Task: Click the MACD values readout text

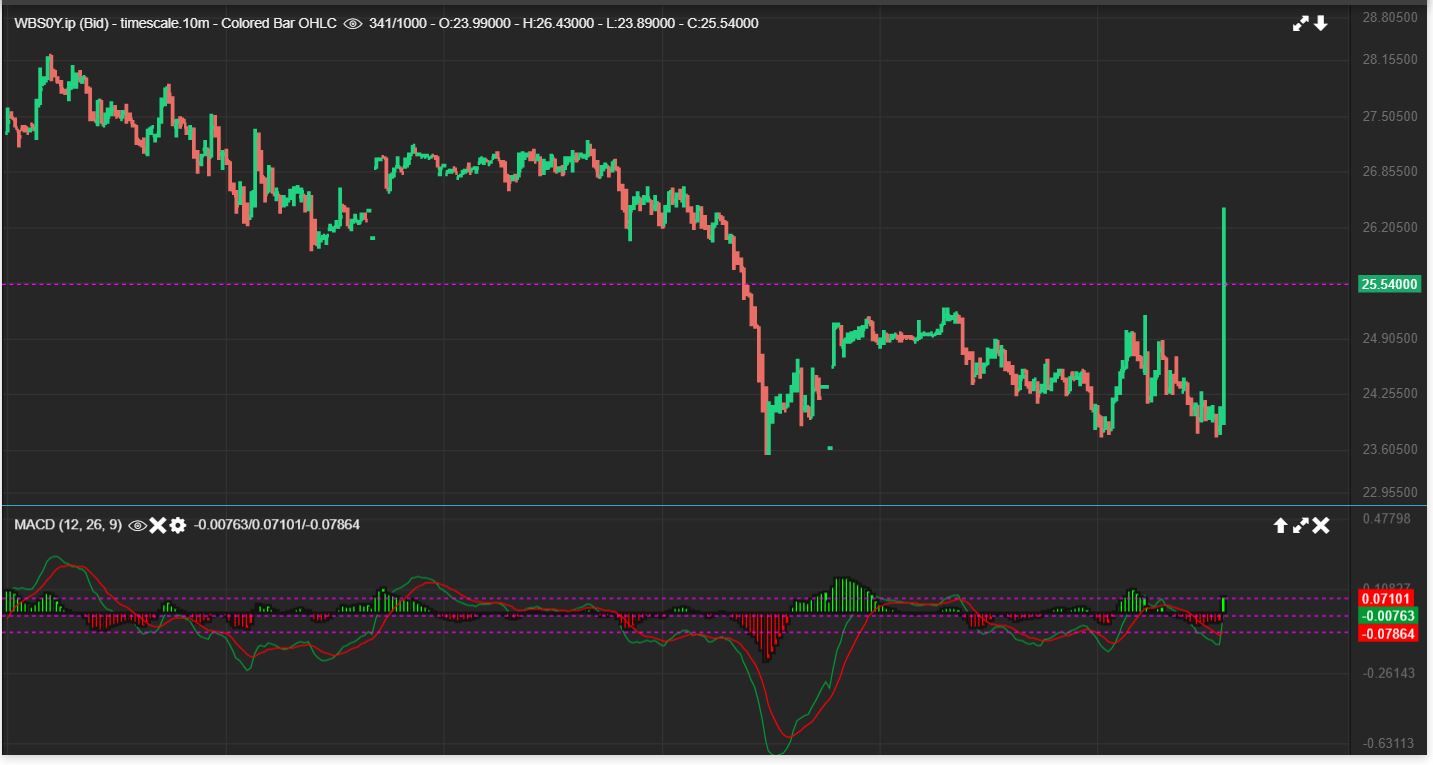Action: click(276, 525)
